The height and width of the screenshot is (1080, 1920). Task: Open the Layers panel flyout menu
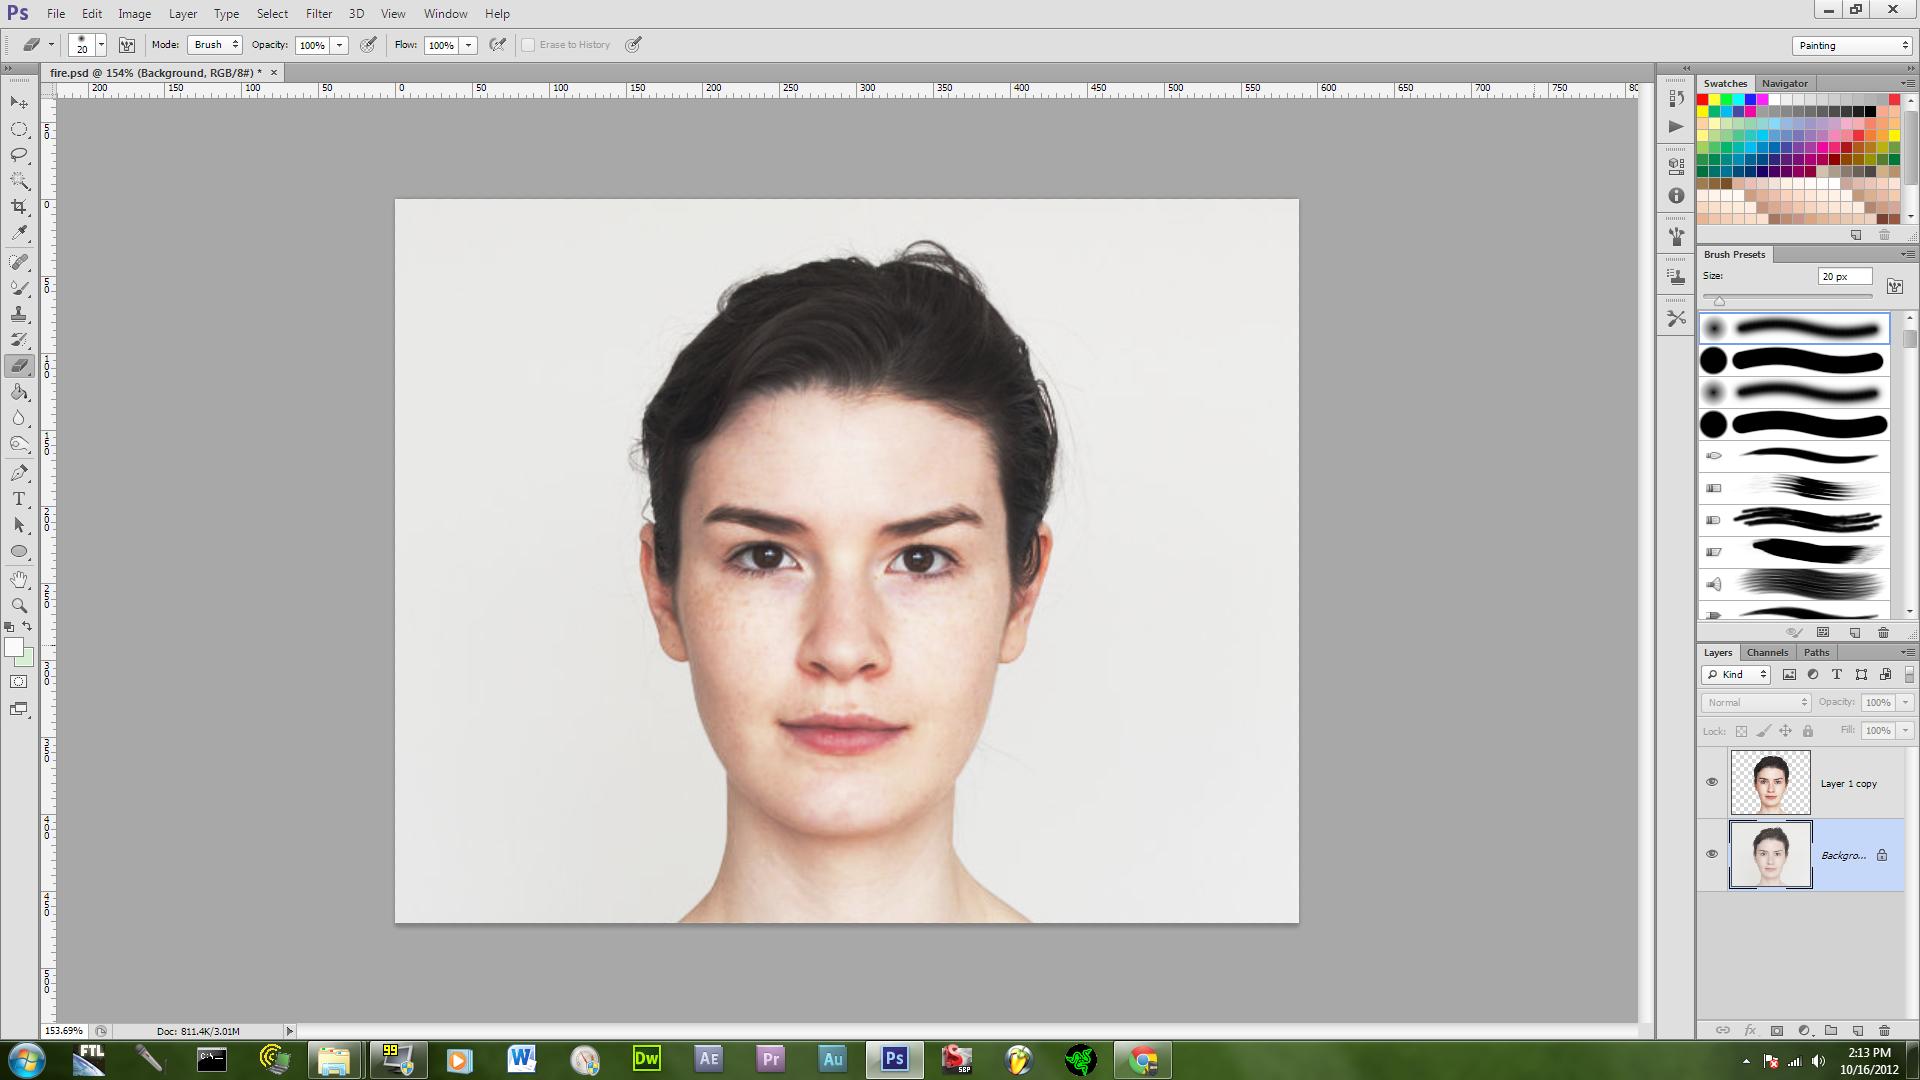tap(1906, 653)
